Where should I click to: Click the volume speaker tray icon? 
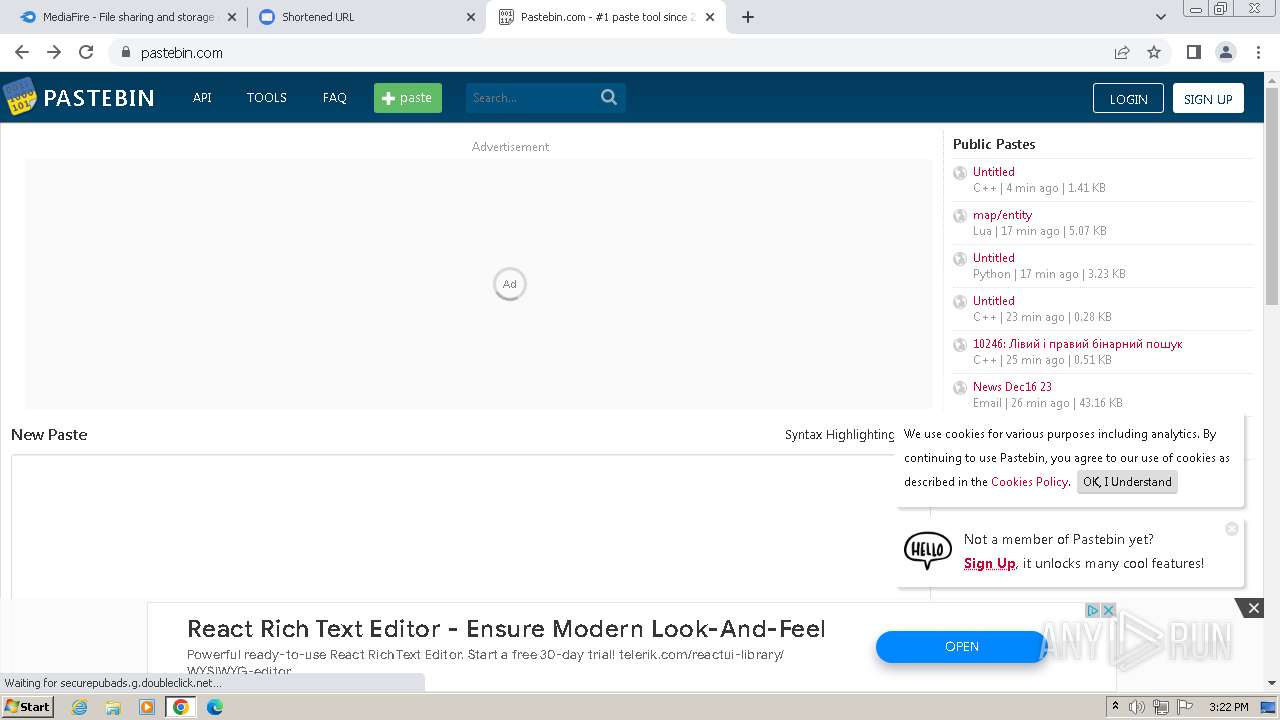click(1136, 707)
